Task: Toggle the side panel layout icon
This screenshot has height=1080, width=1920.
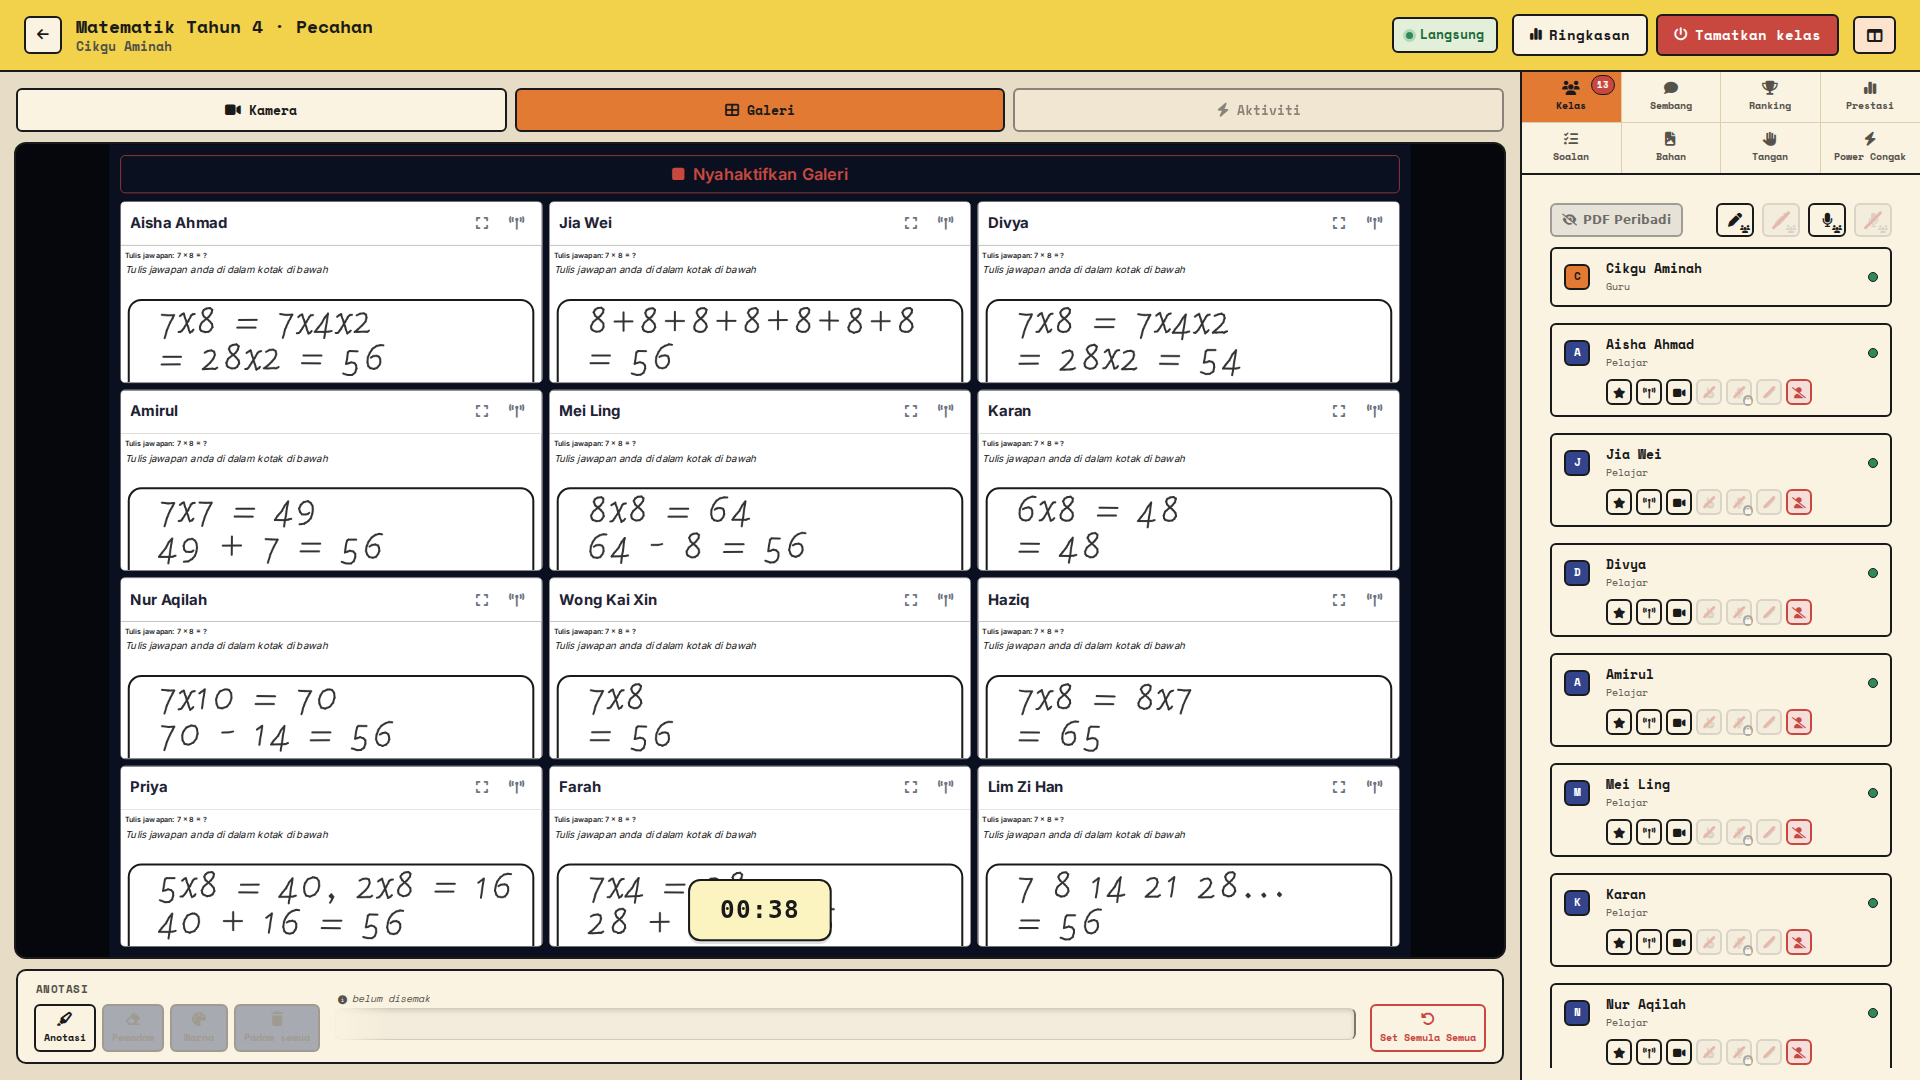Action: pyautogui.click(x=1874, y=35)
